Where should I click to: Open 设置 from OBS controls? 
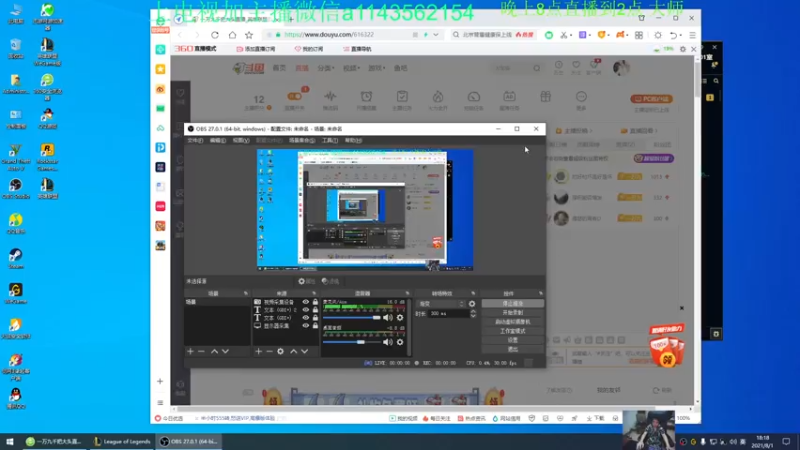pos(512,340)
